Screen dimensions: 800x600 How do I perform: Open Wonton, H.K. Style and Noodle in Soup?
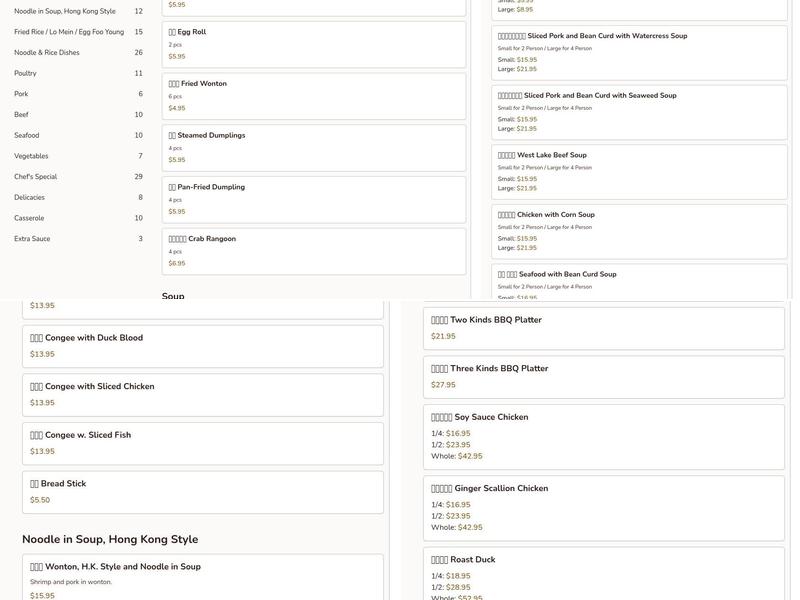pos(203,577)
